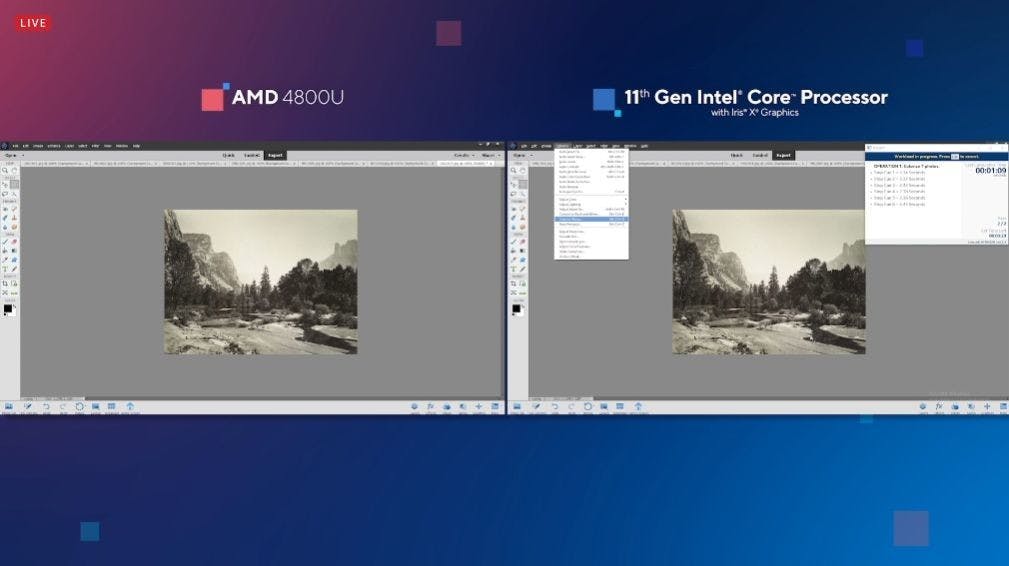Activate the Red Eye tool in the AMD window

tap(5, 209)
